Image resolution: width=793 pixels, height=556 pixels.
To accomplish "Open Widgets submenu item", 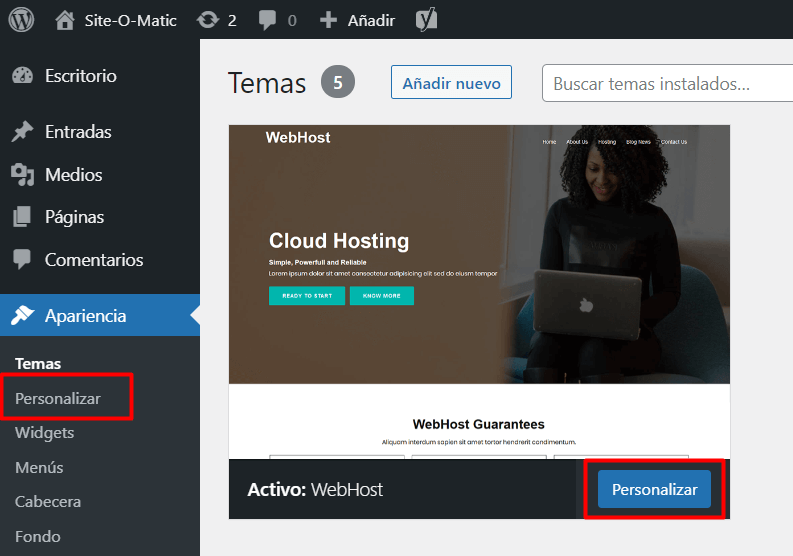I will point(45,433).
